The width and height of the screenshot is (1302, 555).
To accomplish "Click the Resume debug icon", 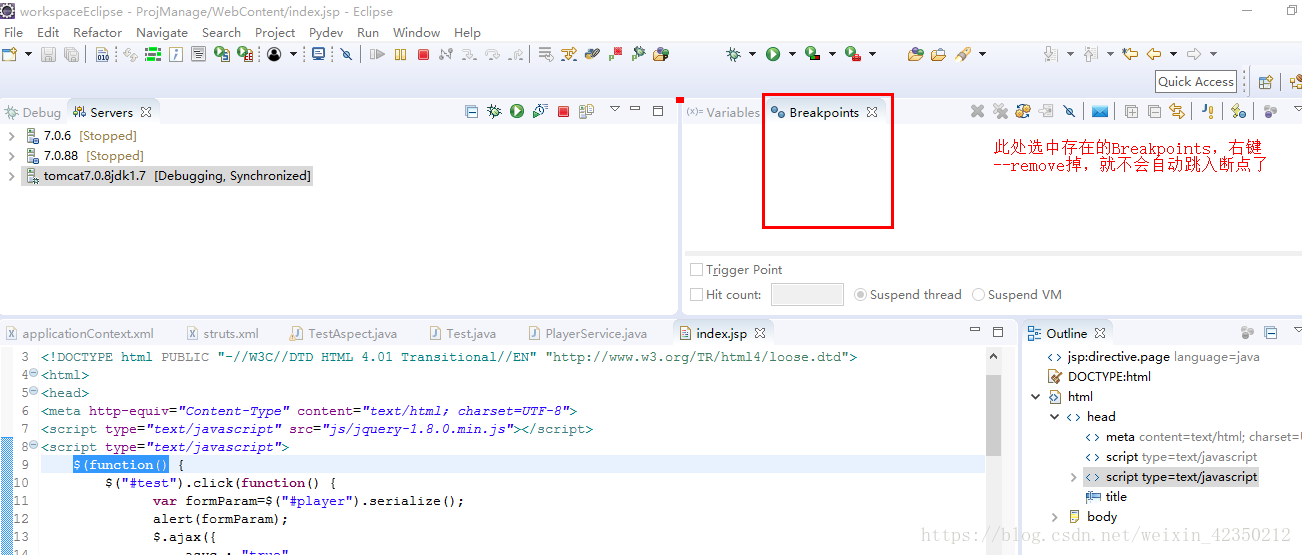I will pos(377,54).
